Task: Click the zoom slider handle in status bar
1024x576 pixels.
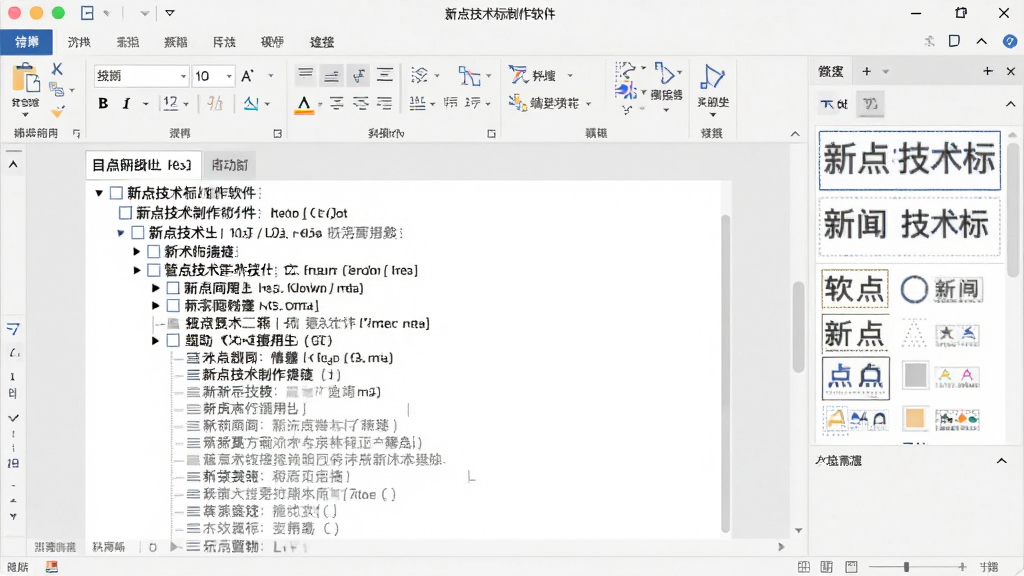Action: tap(906, 567)
